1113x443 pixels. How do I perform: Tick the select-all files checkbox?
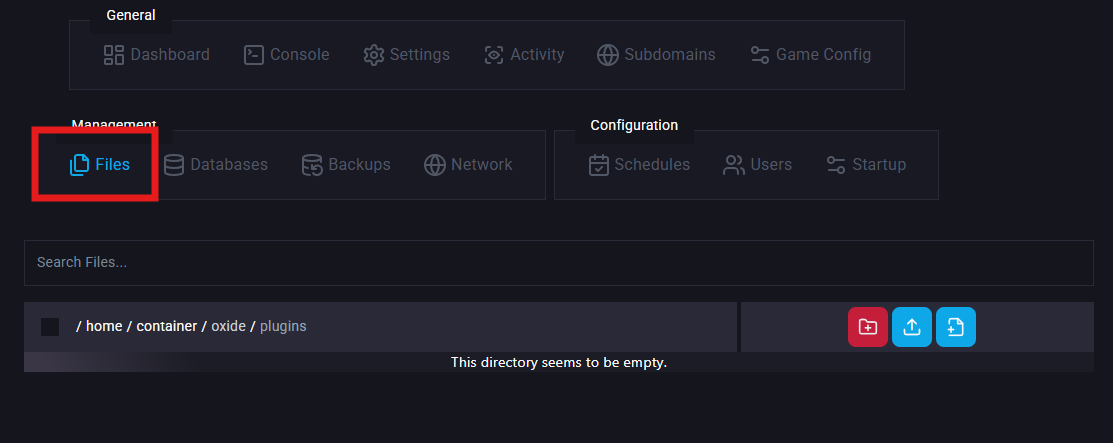pos(50,327)
